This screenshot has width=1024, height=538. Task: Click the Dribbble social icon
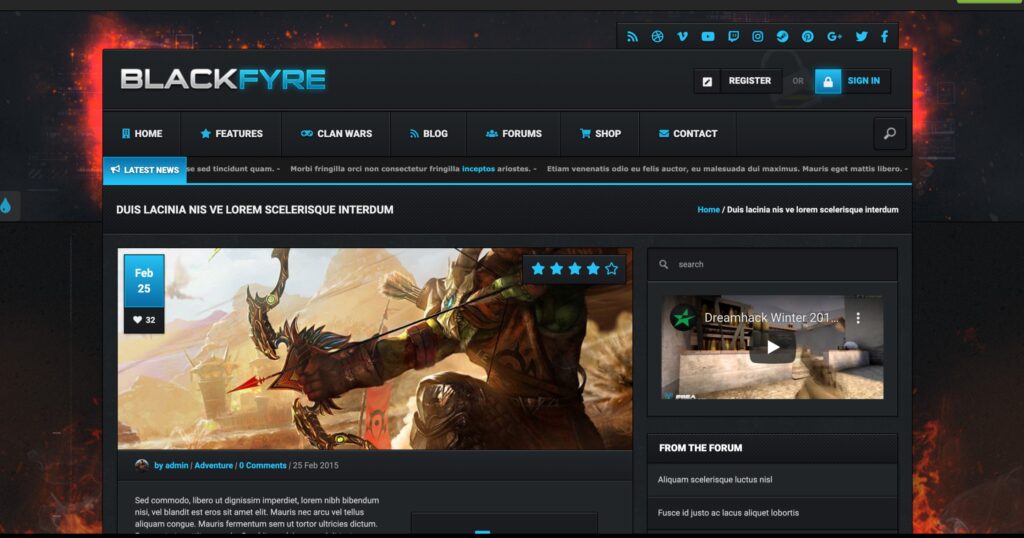tap(658, 37)
